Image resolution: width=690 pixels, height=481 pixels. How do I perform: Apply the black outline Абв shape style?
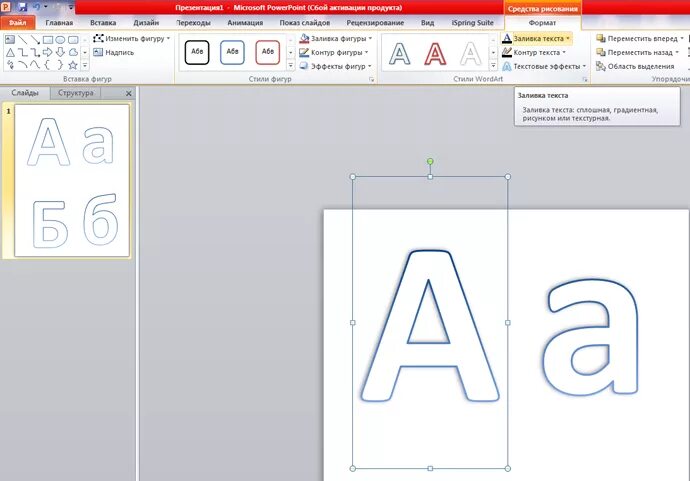coord(197,52)
